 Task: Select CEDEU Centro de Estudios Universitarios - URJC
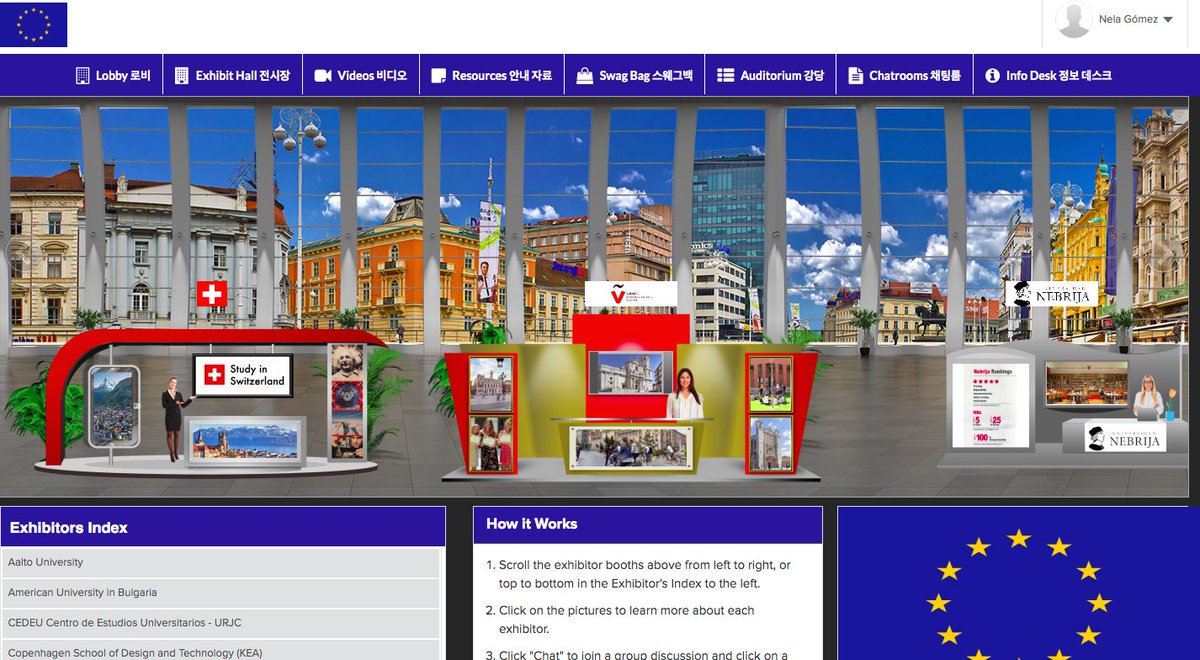coord(220,623)
